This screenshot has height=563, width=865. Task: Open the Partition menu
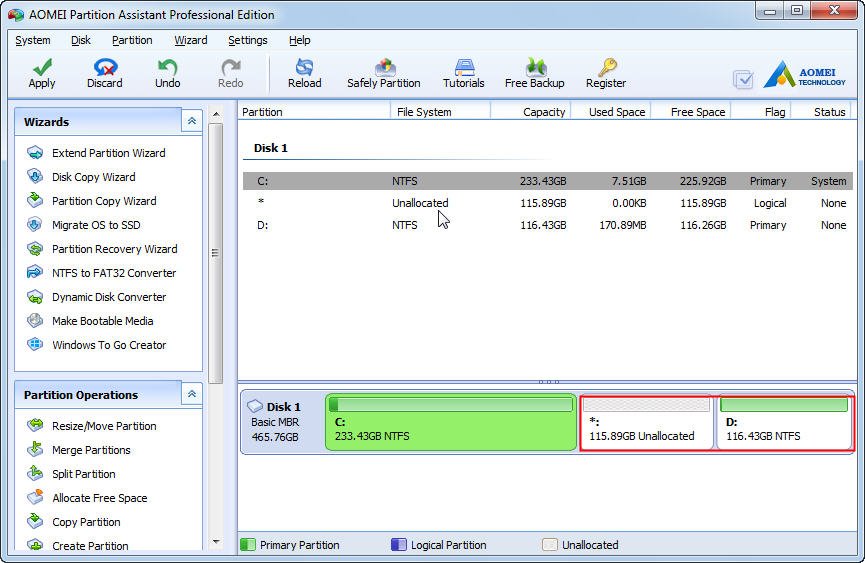pyautogui.click(x=132, y=40)
